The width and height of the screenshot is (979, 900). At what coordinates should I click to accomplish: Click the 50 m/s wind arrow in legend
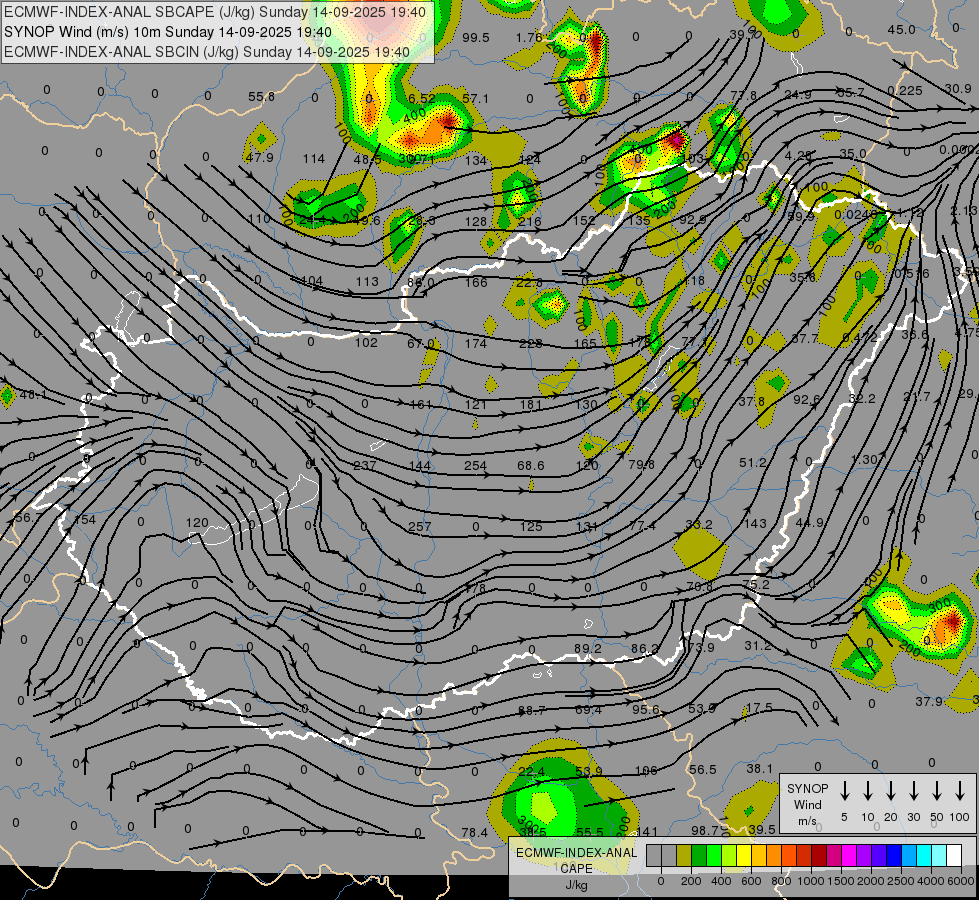(937, 791)
